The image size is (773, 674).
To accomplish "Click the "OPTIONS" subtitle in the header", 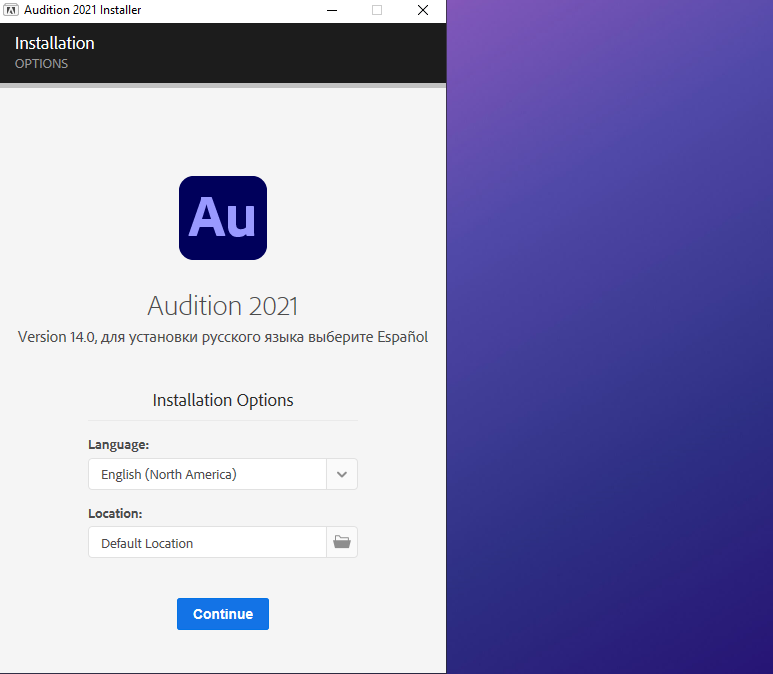I will 41,64.
